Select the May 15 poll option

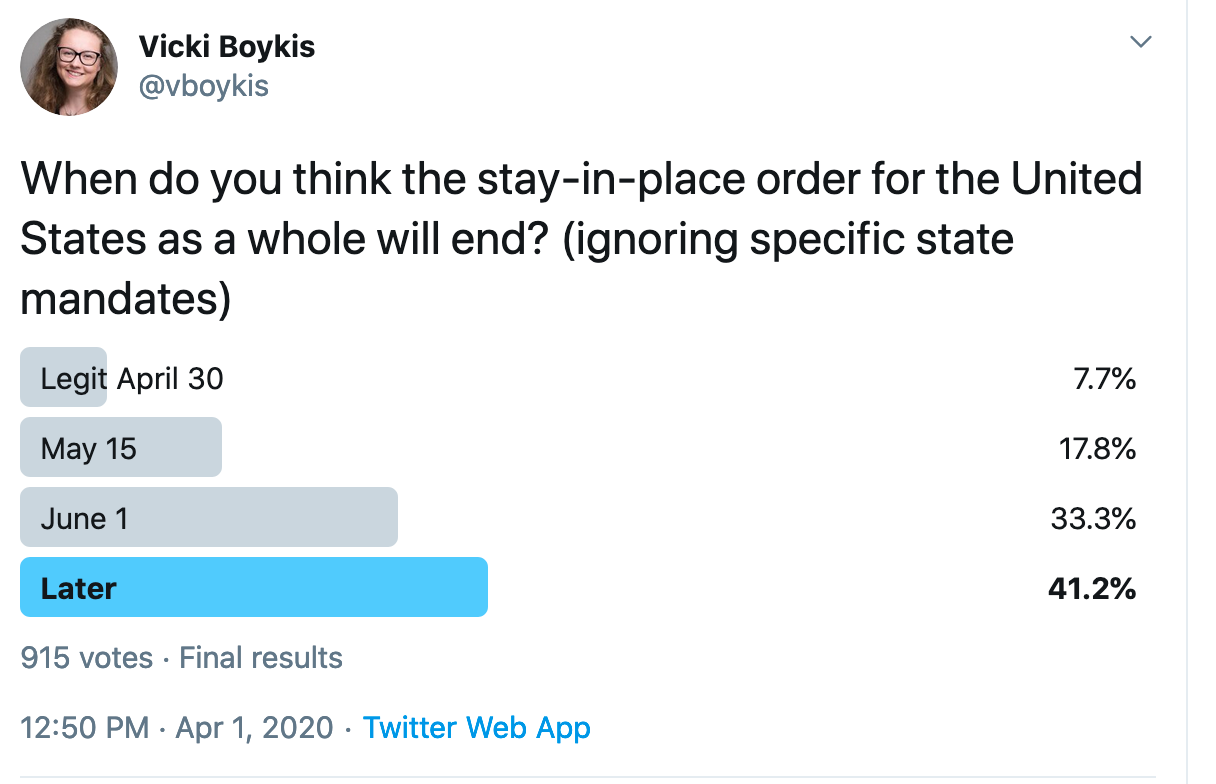coord(121,447)
